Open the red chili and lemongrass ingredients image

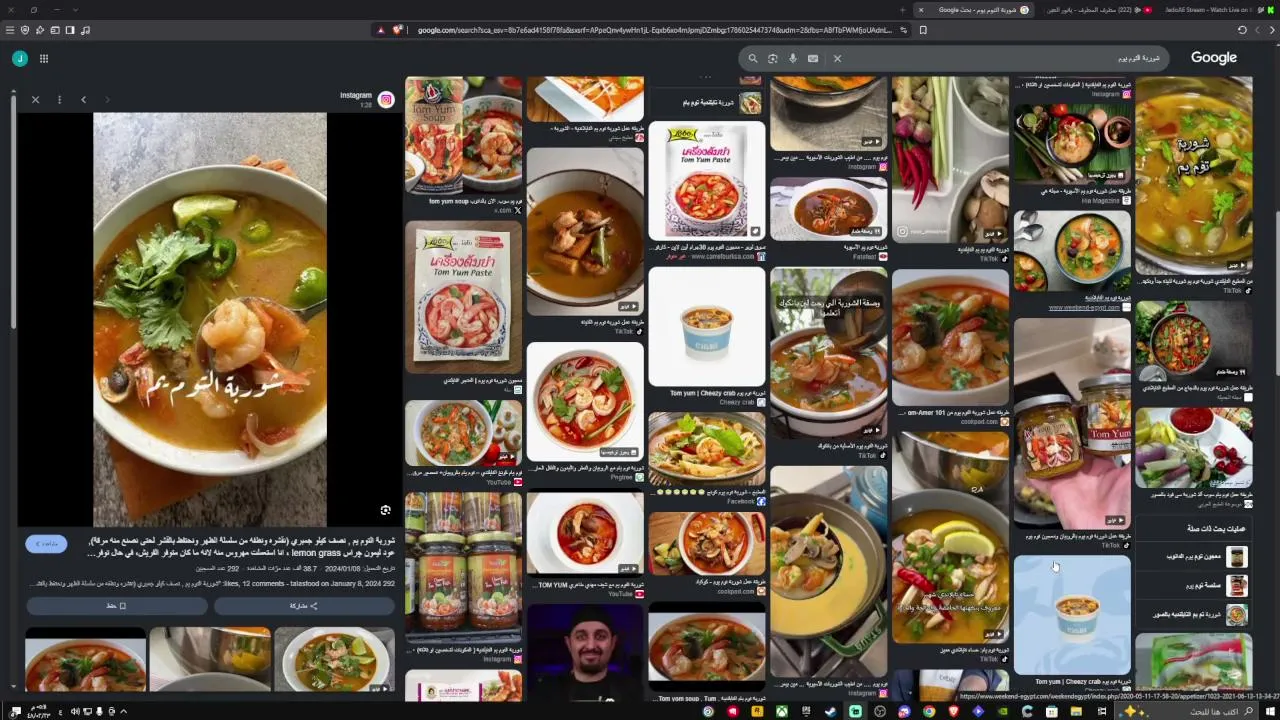coord(950,159)
